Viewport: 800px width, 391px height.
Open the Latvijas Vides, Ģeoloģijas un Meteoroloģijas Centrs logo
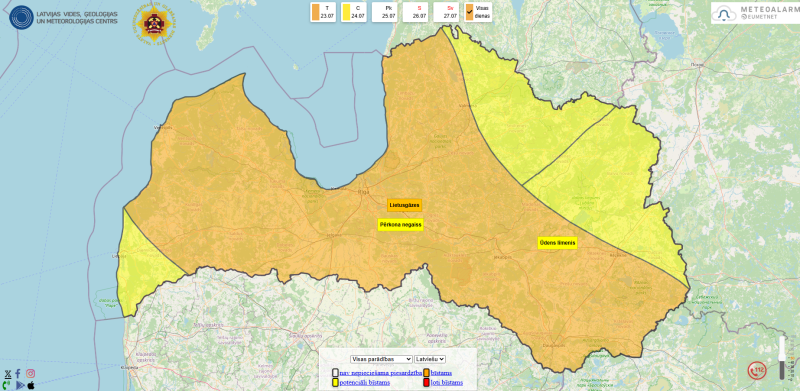[x=64, y=17]
